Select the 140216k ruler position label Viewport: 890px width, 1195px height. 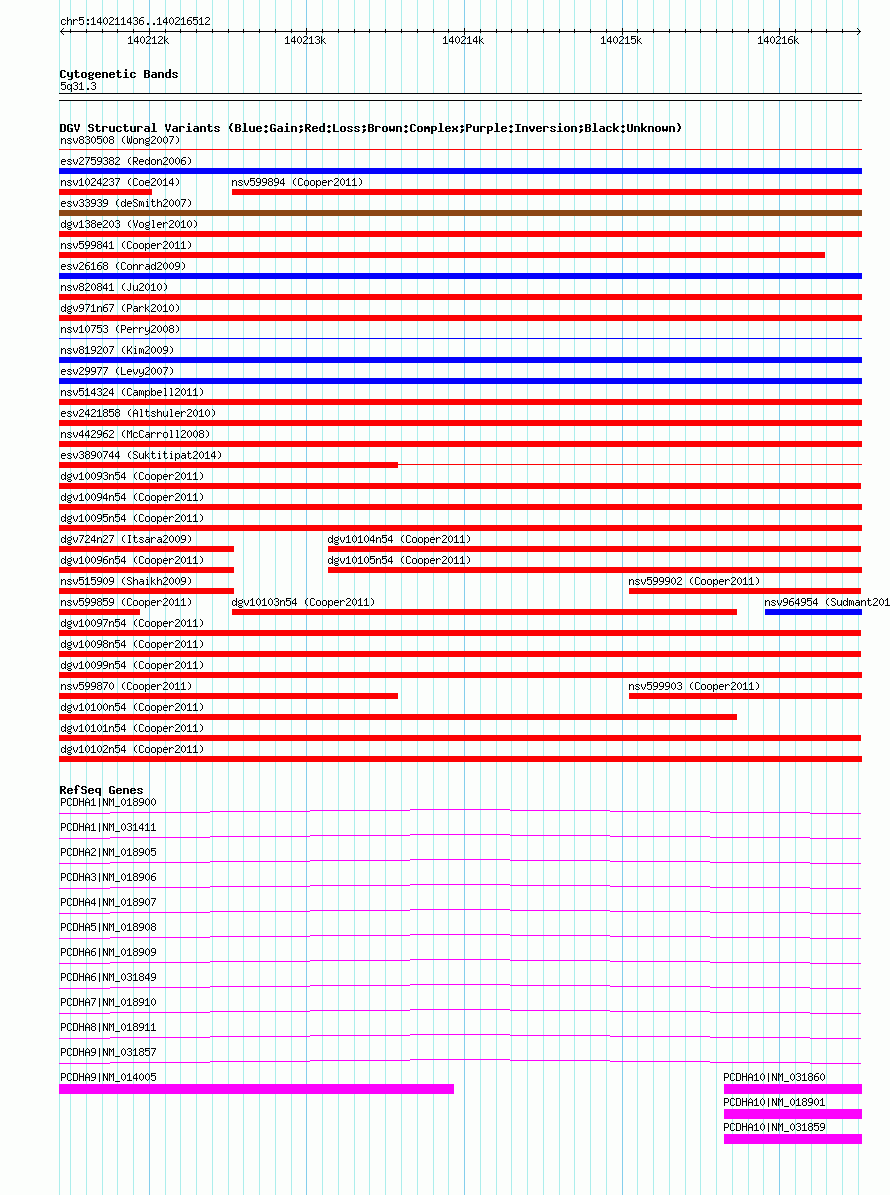pyautogui.click(x=778, y=40)
